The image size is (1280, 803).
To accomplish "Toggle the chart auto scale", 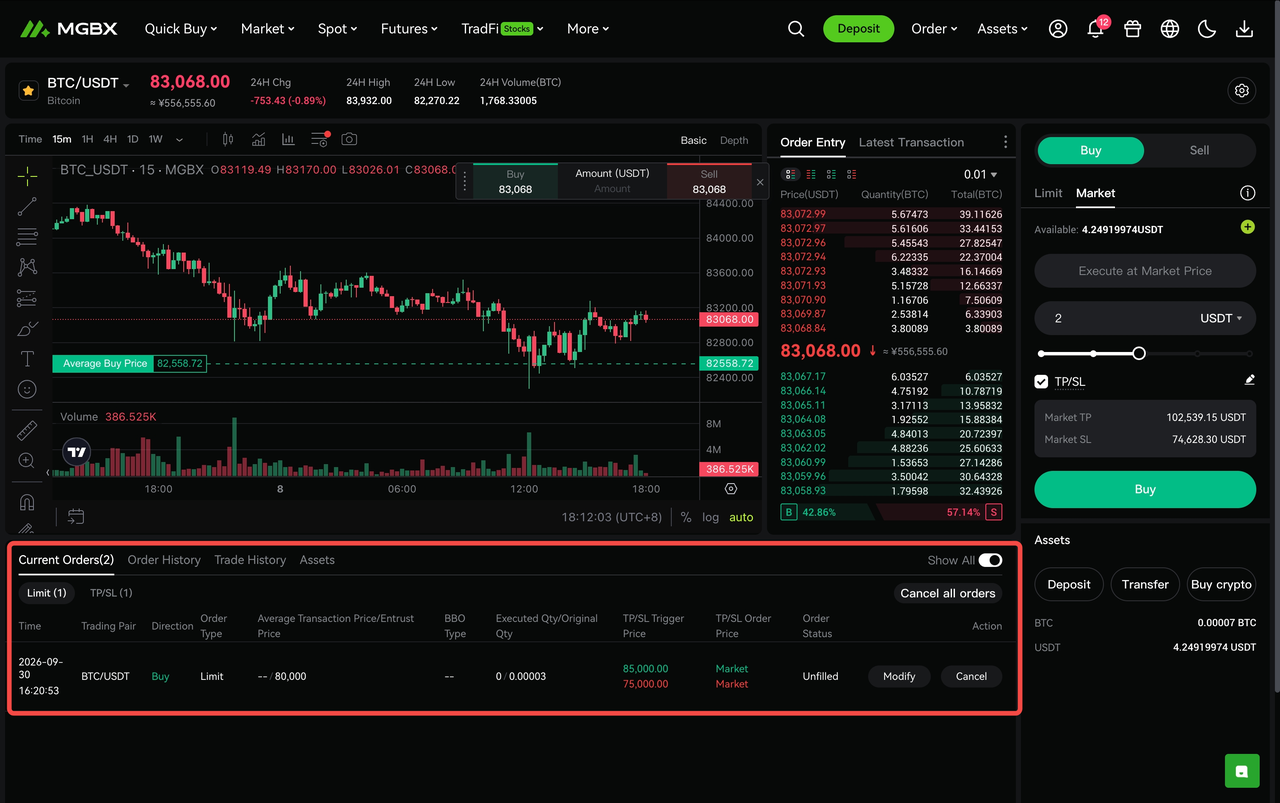I will click(x=741, y=517).
